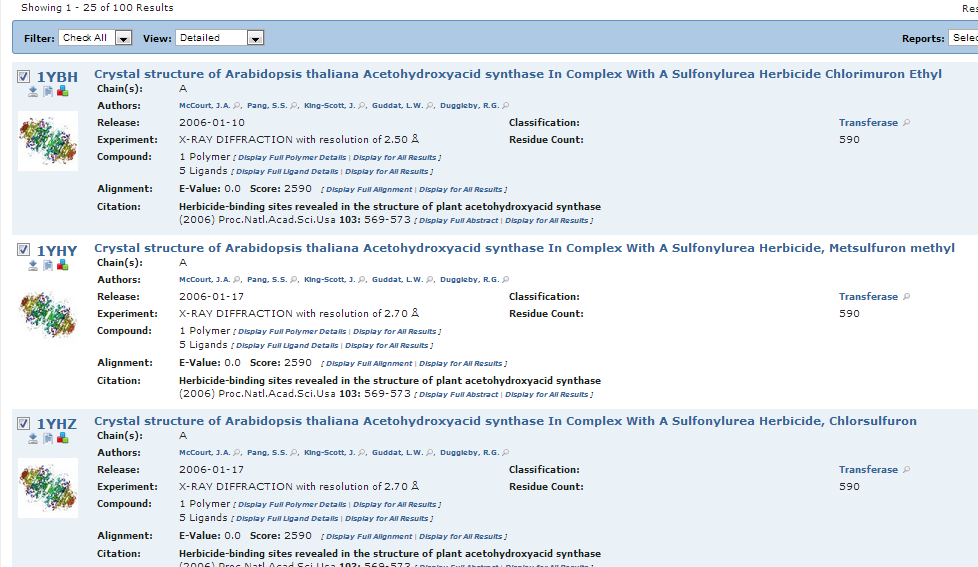Click magnifier next to McCourt, J.A. in 1YHY
This screenshot has width=978, height=567.
pyautogui.click(x=236, y=280)
